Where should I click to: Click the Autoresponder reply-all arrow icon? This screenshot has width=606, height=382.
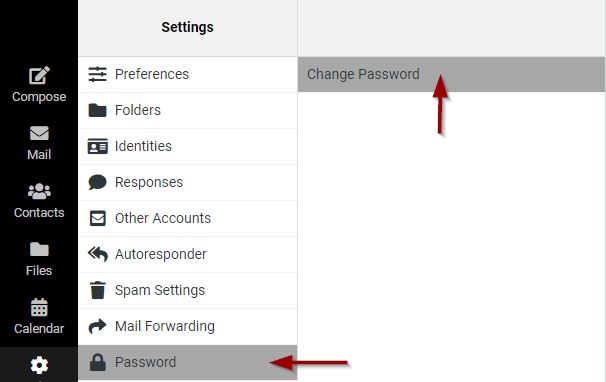97,254
